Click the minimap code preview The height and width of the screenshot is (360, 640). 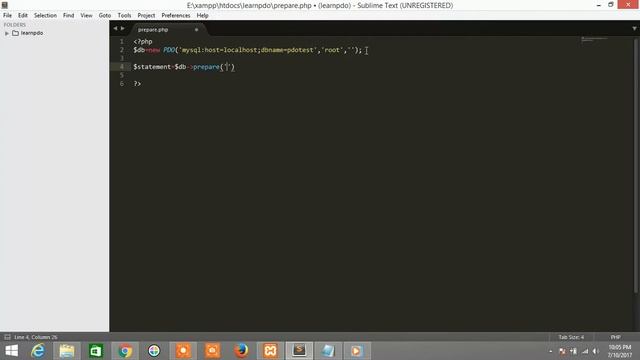(594, 39)
